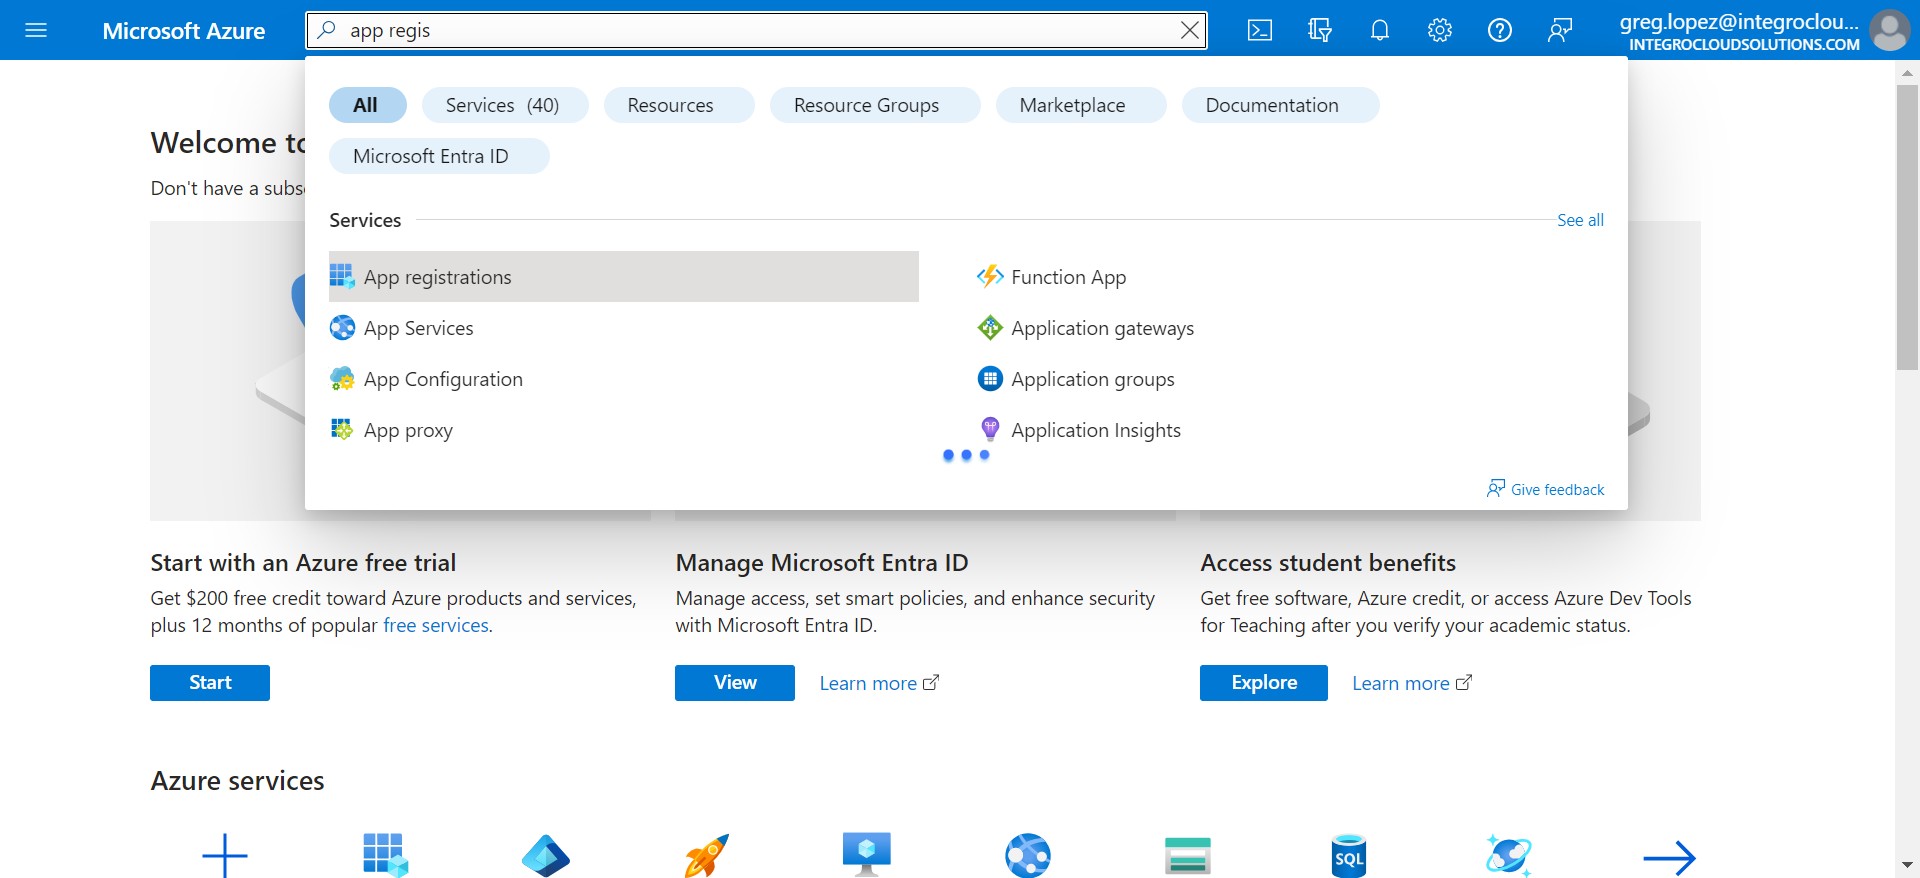Screen dimensions: 1920x878
Task: Open Help question mark icon
Action: (x=1500, y=30)
